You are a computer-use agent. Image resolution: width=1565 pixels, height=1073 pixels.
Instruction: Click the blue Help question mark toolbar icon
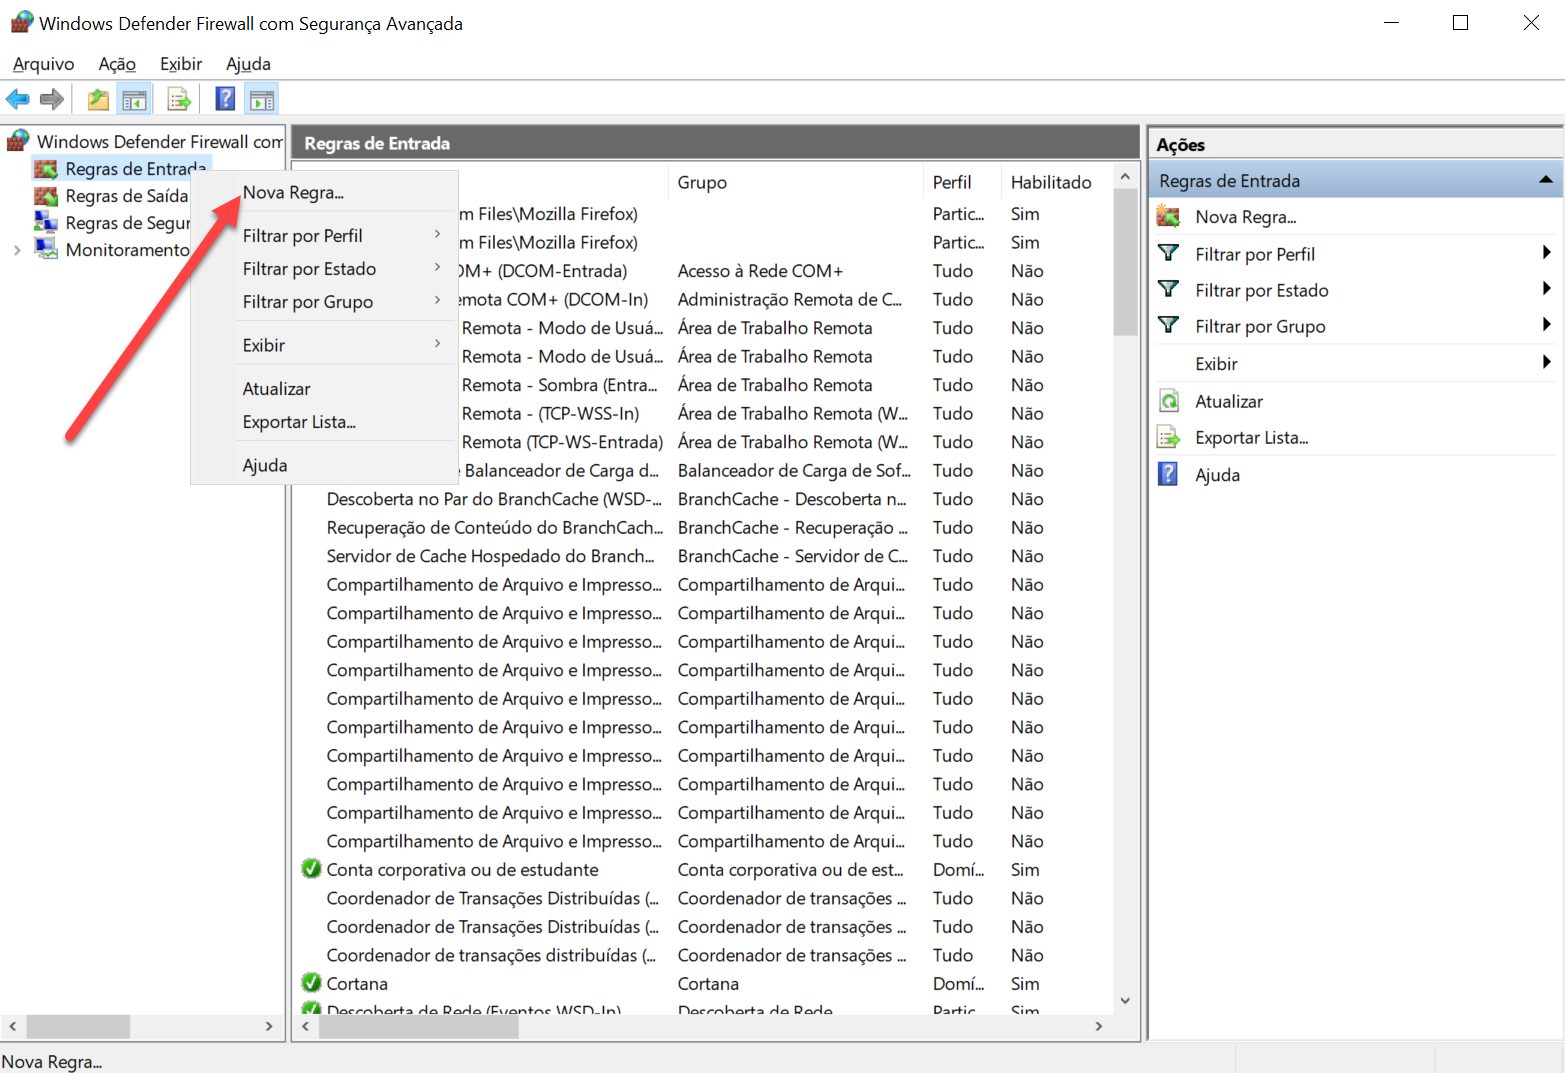tap(226, 99)
